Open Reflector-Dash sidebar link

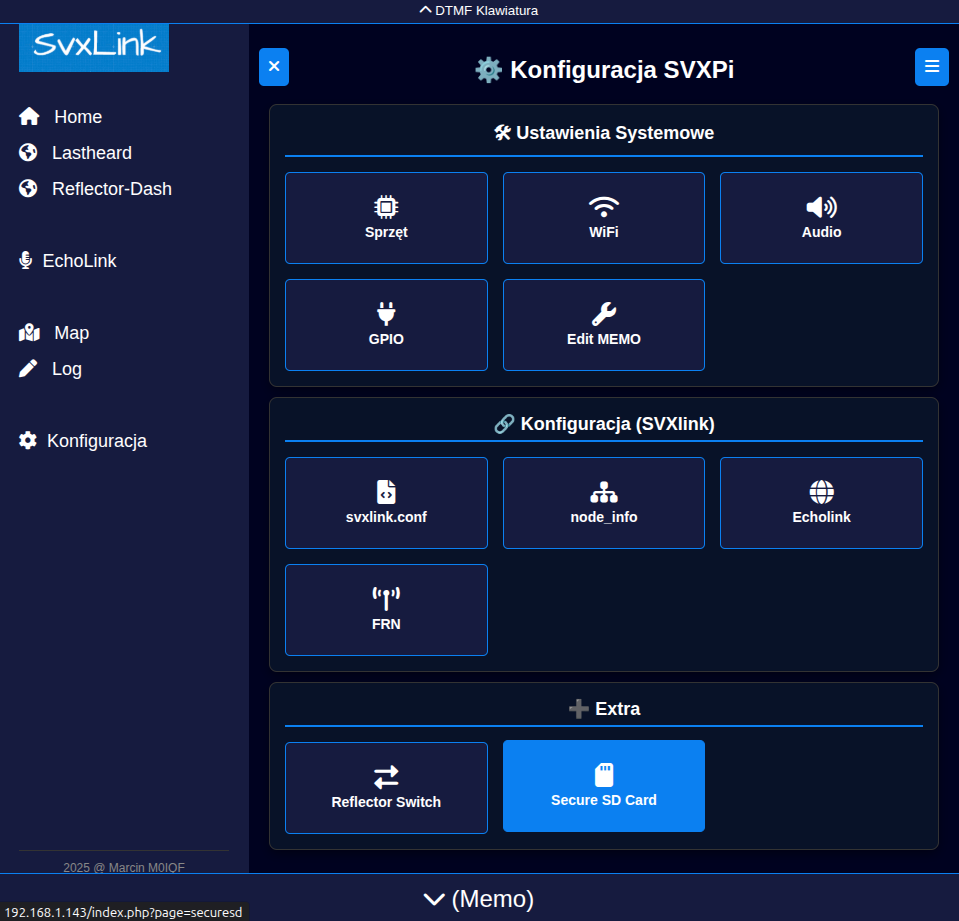click(x=111, y=189)
